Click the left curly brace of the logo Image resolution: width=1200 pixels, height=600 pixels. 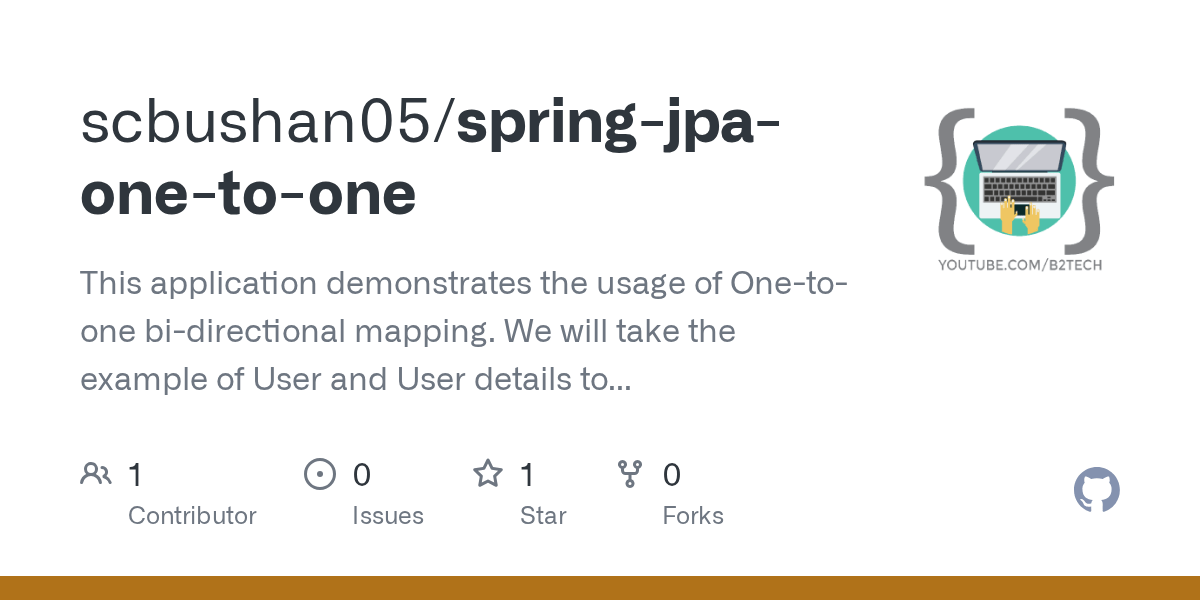click(x=947, y=180)
